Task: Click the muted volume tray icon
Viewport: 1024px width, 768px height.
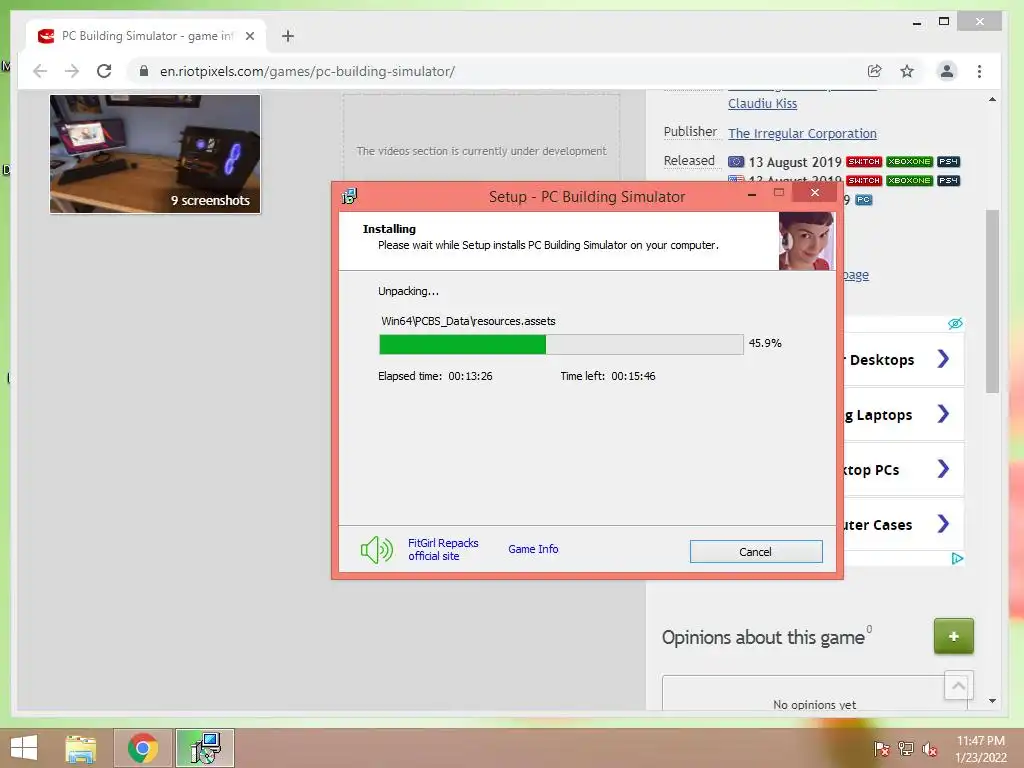Action: click(929, 748)
